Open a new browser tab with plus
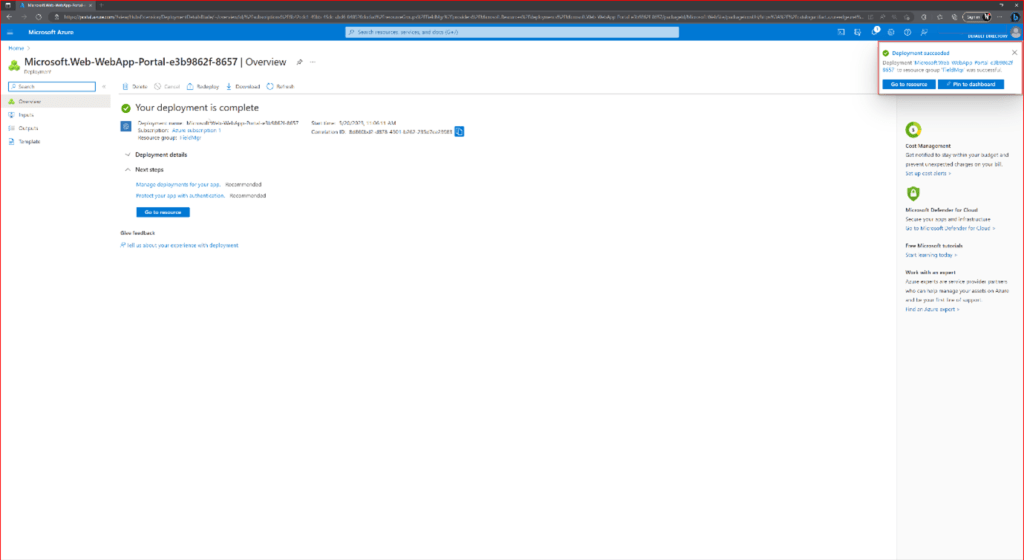The height and width of the screenshot is (560, 1024). 101,5
